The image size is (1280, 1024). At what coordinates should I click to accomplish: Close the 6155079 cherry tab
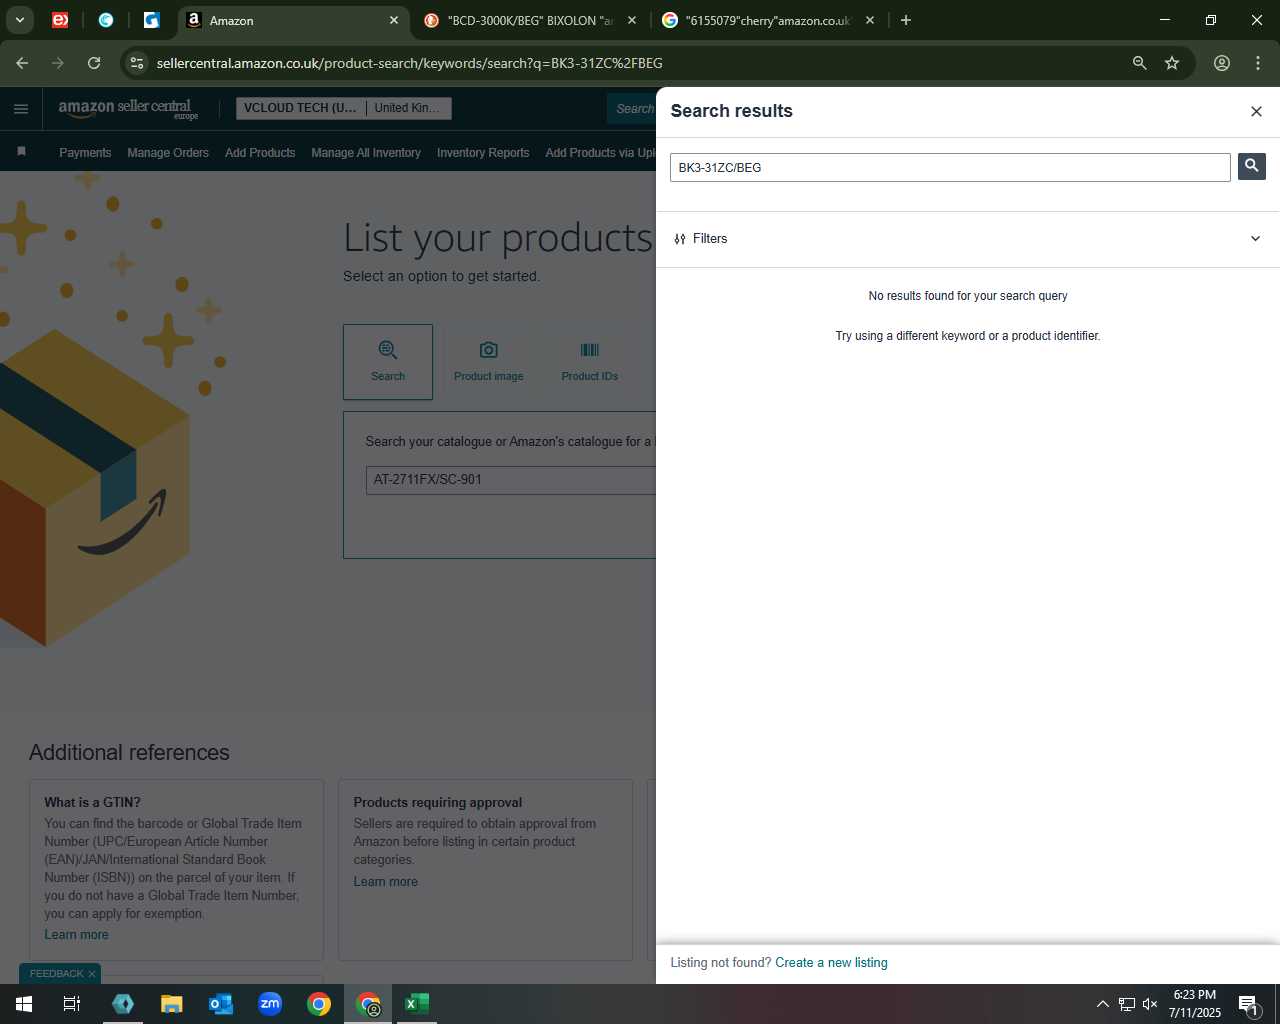coord(870,20)
